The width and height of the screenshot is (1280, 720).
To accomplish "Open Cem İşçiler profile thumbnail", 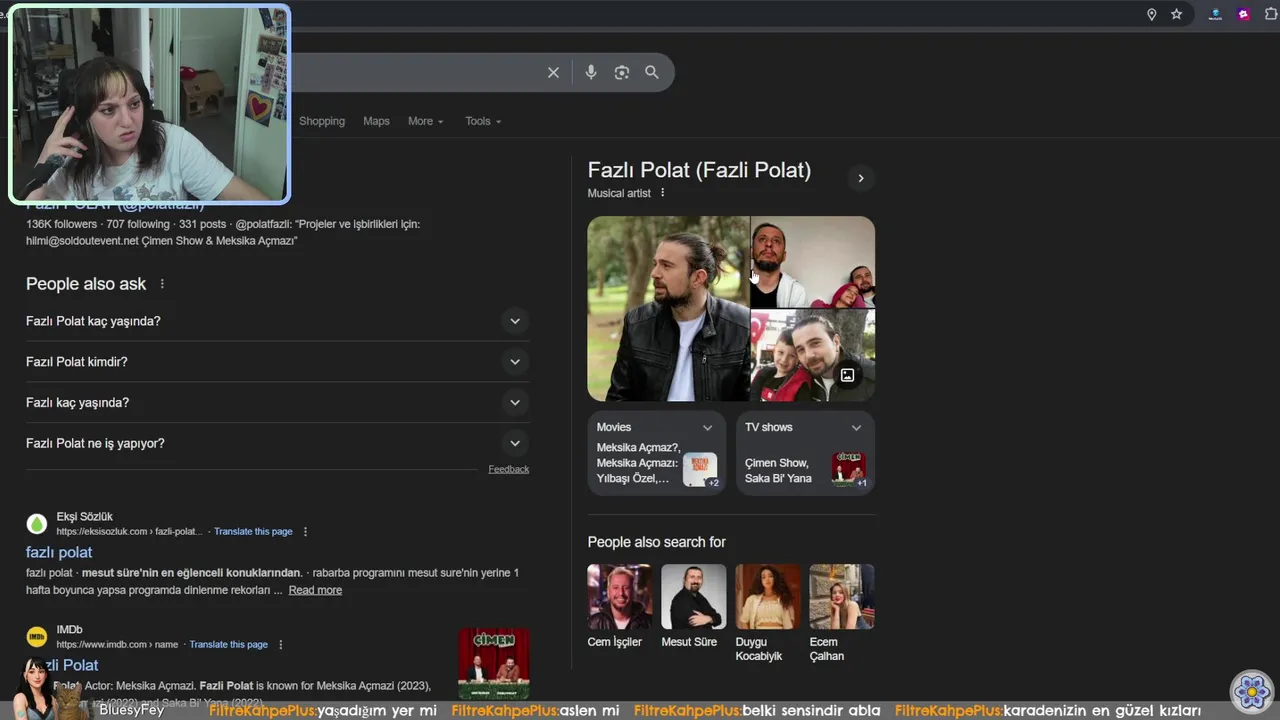I will pyautogui.click(x=620, y=597).
